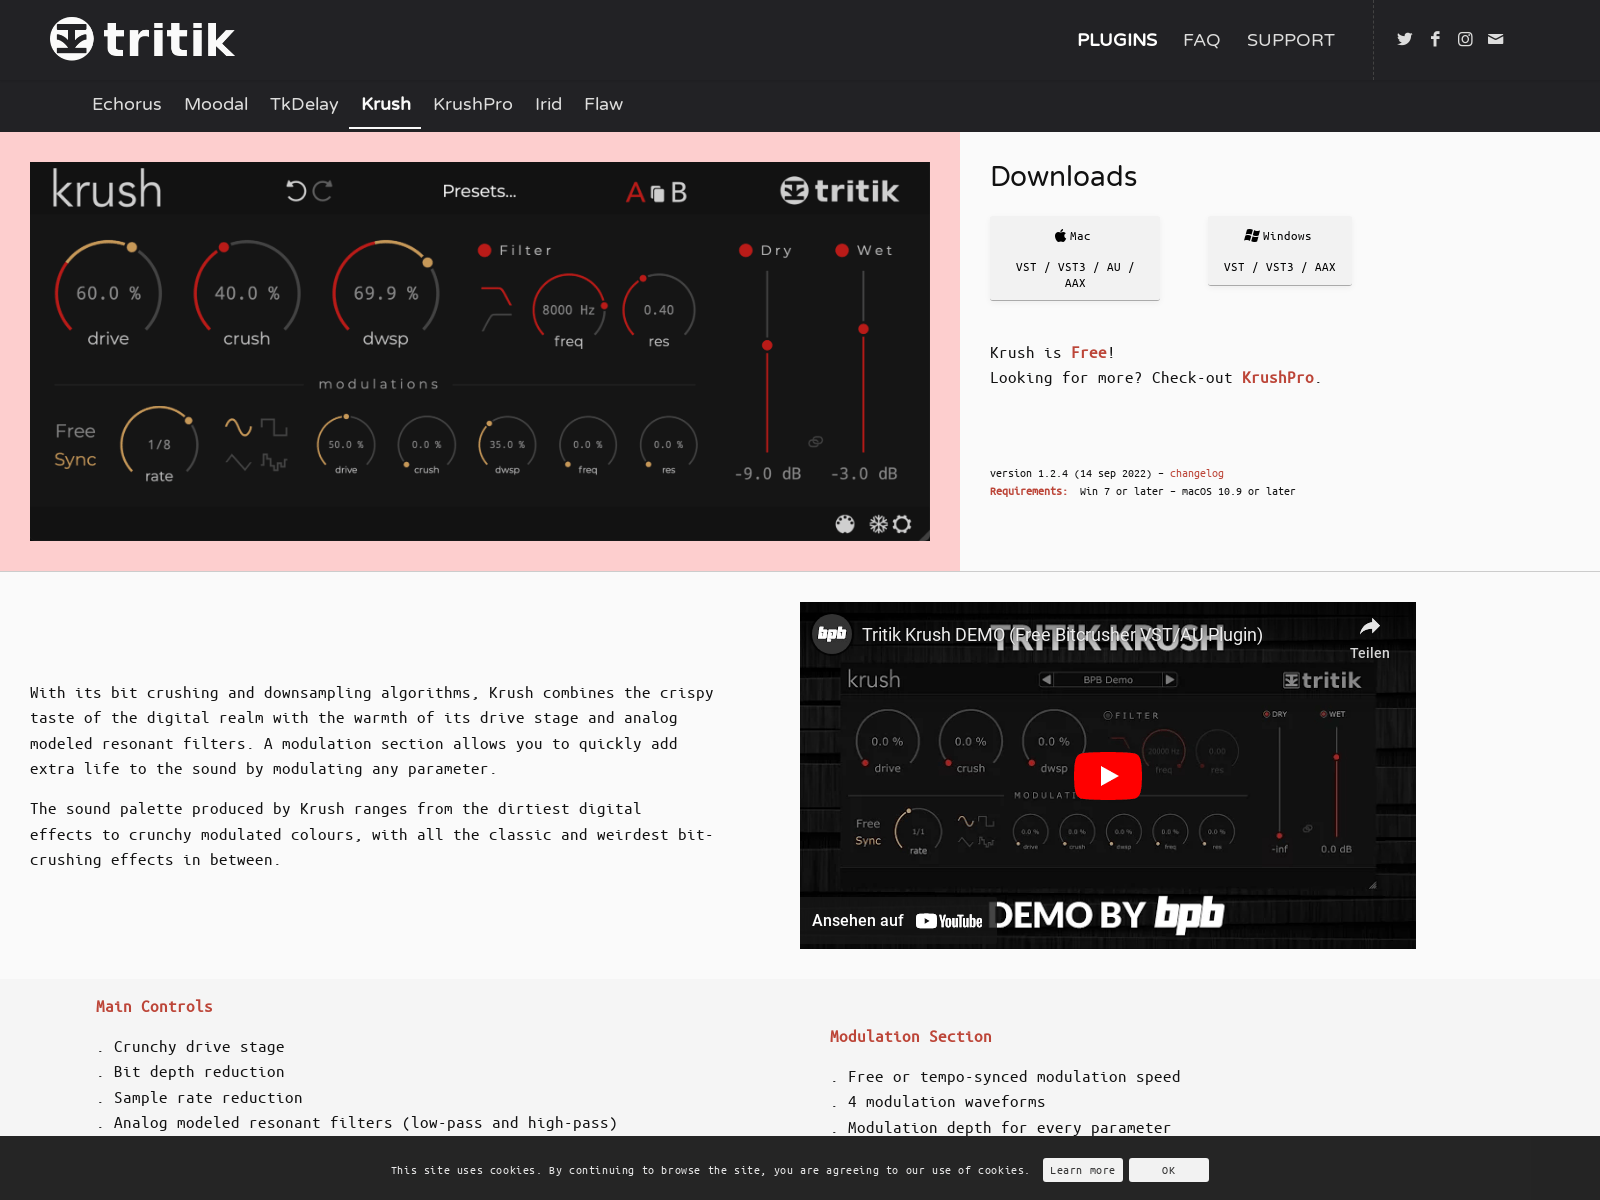This screenshot has width=1600, height=1200.
Task: Open the SUPPORT page
Action: (x=1290, y=40)
